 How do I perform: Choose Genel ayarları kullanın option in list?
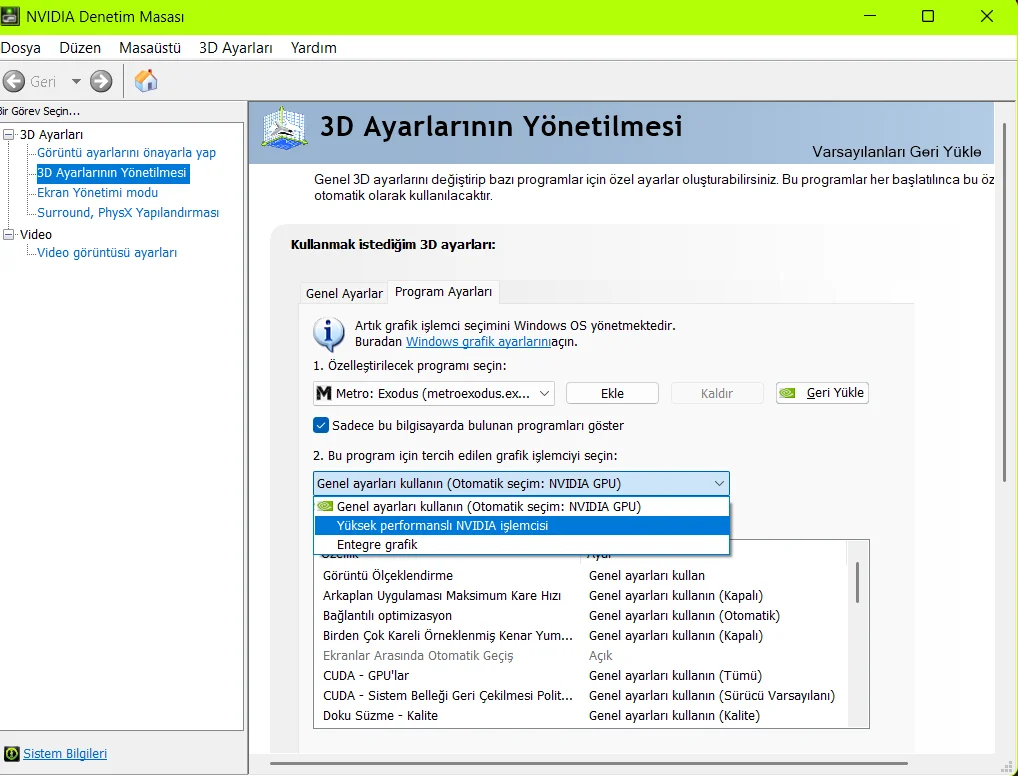pos(521,507)
